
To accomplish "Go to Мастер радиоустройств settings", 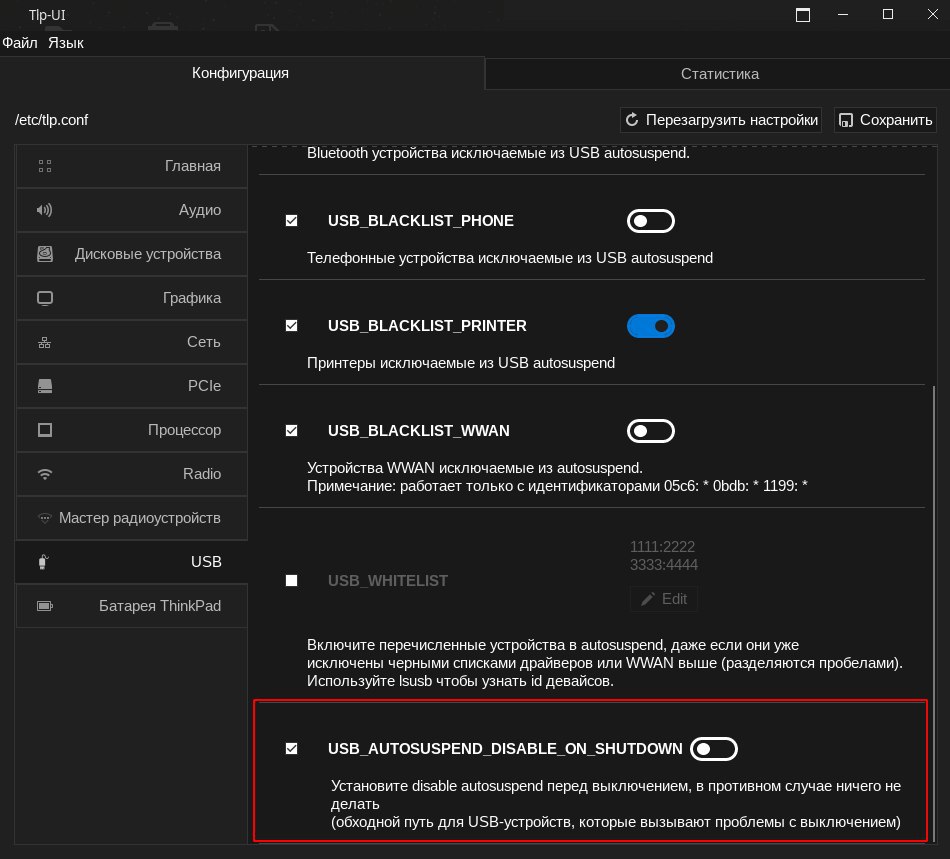I will click(131, 518).
